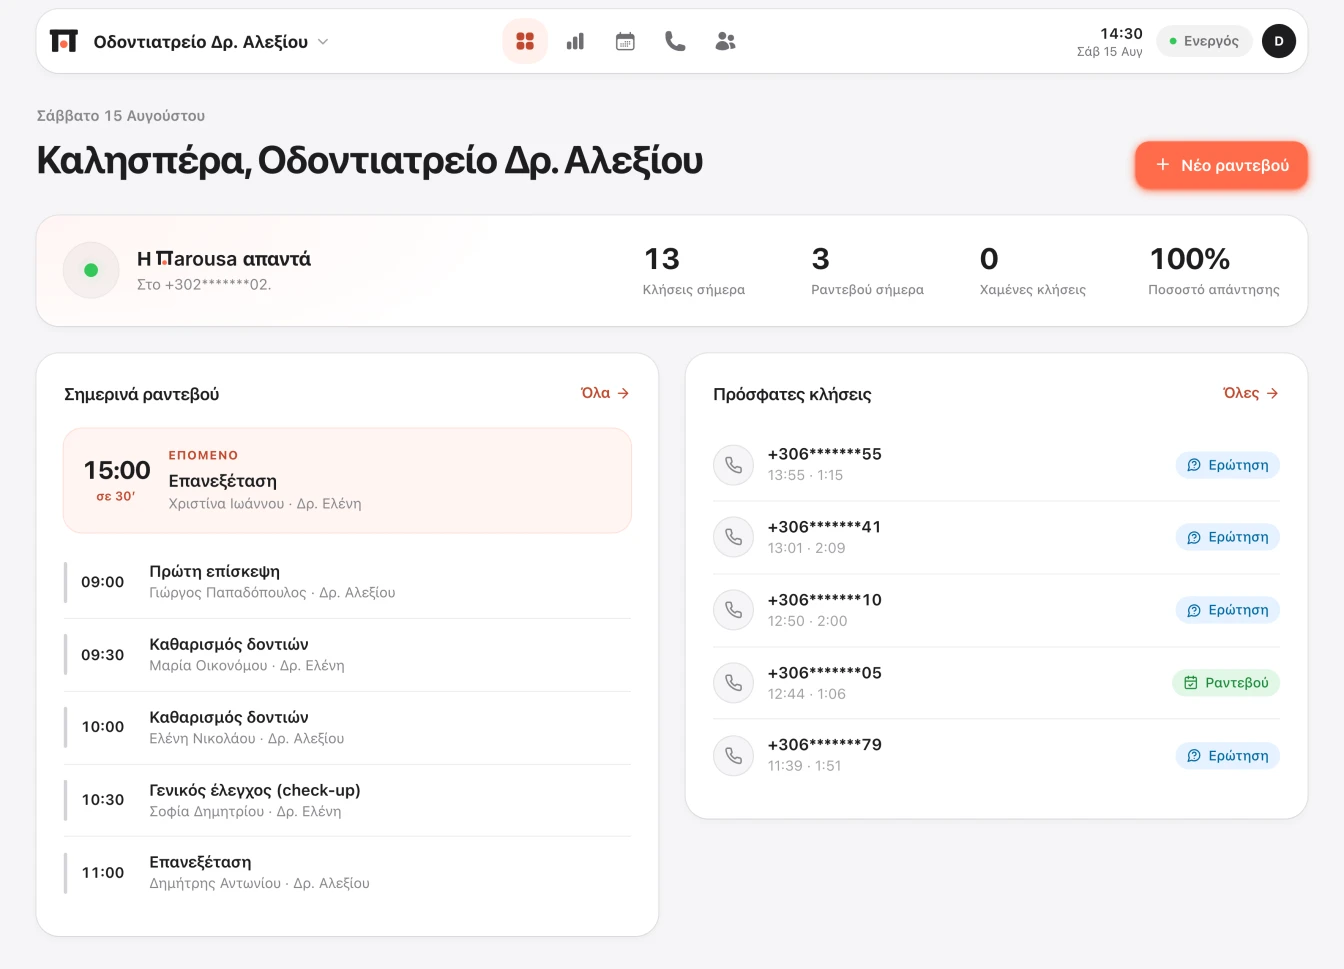The height and width of the screenshot is (969, 1344).
Task: Click the phone icon for call ending in 41
Action: click(x=733, y=537)
